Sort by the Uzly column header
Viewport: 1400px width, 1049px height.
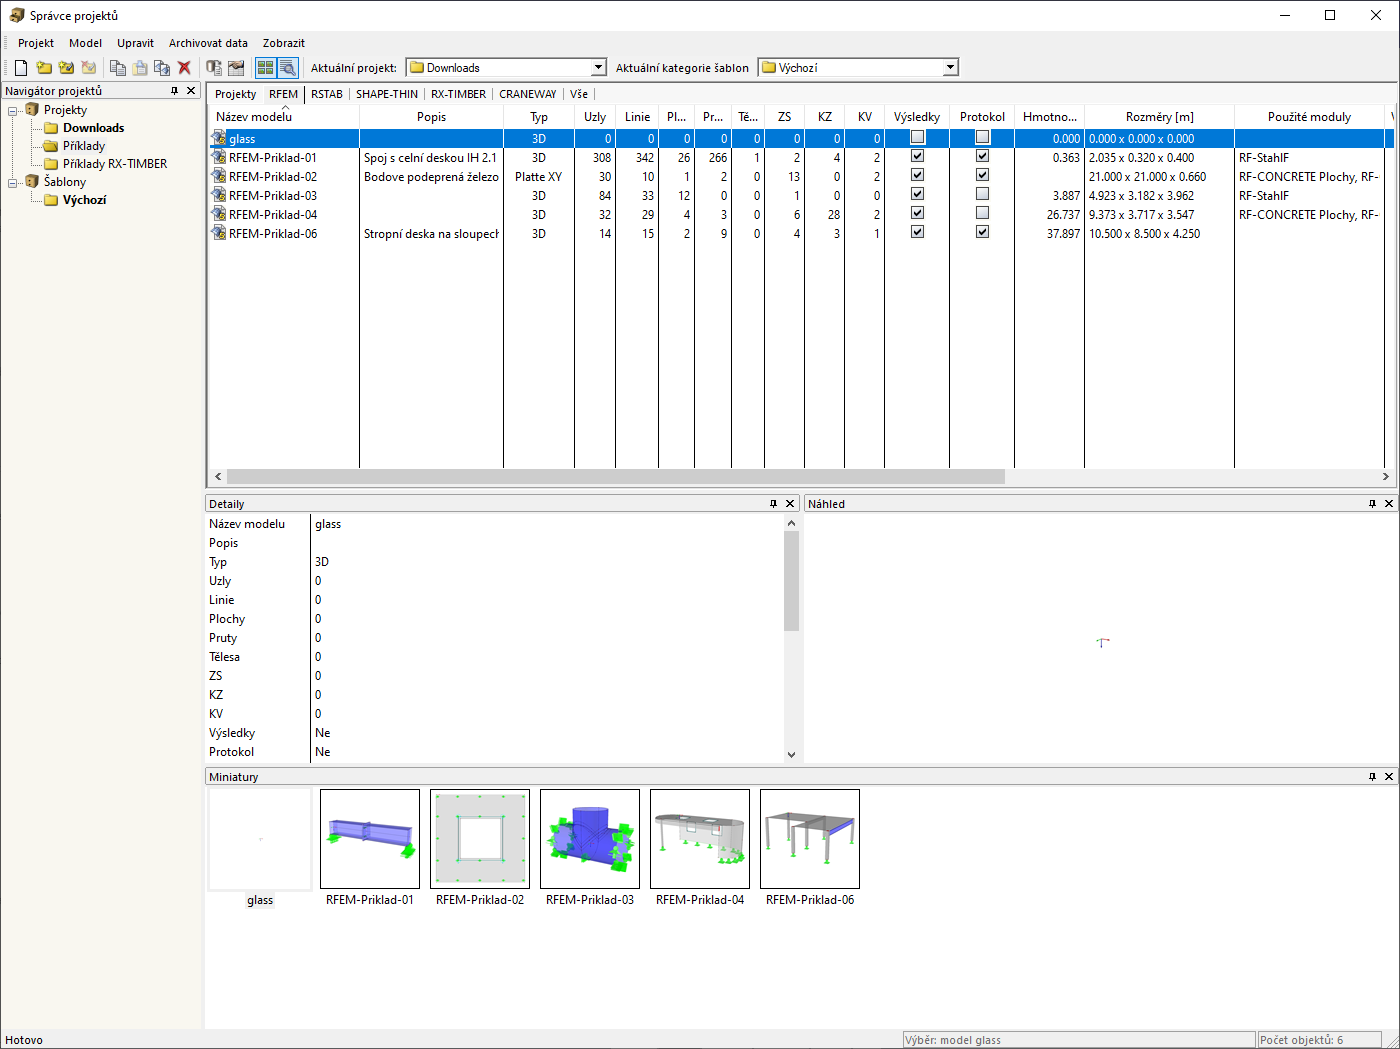tap(595, 117)
